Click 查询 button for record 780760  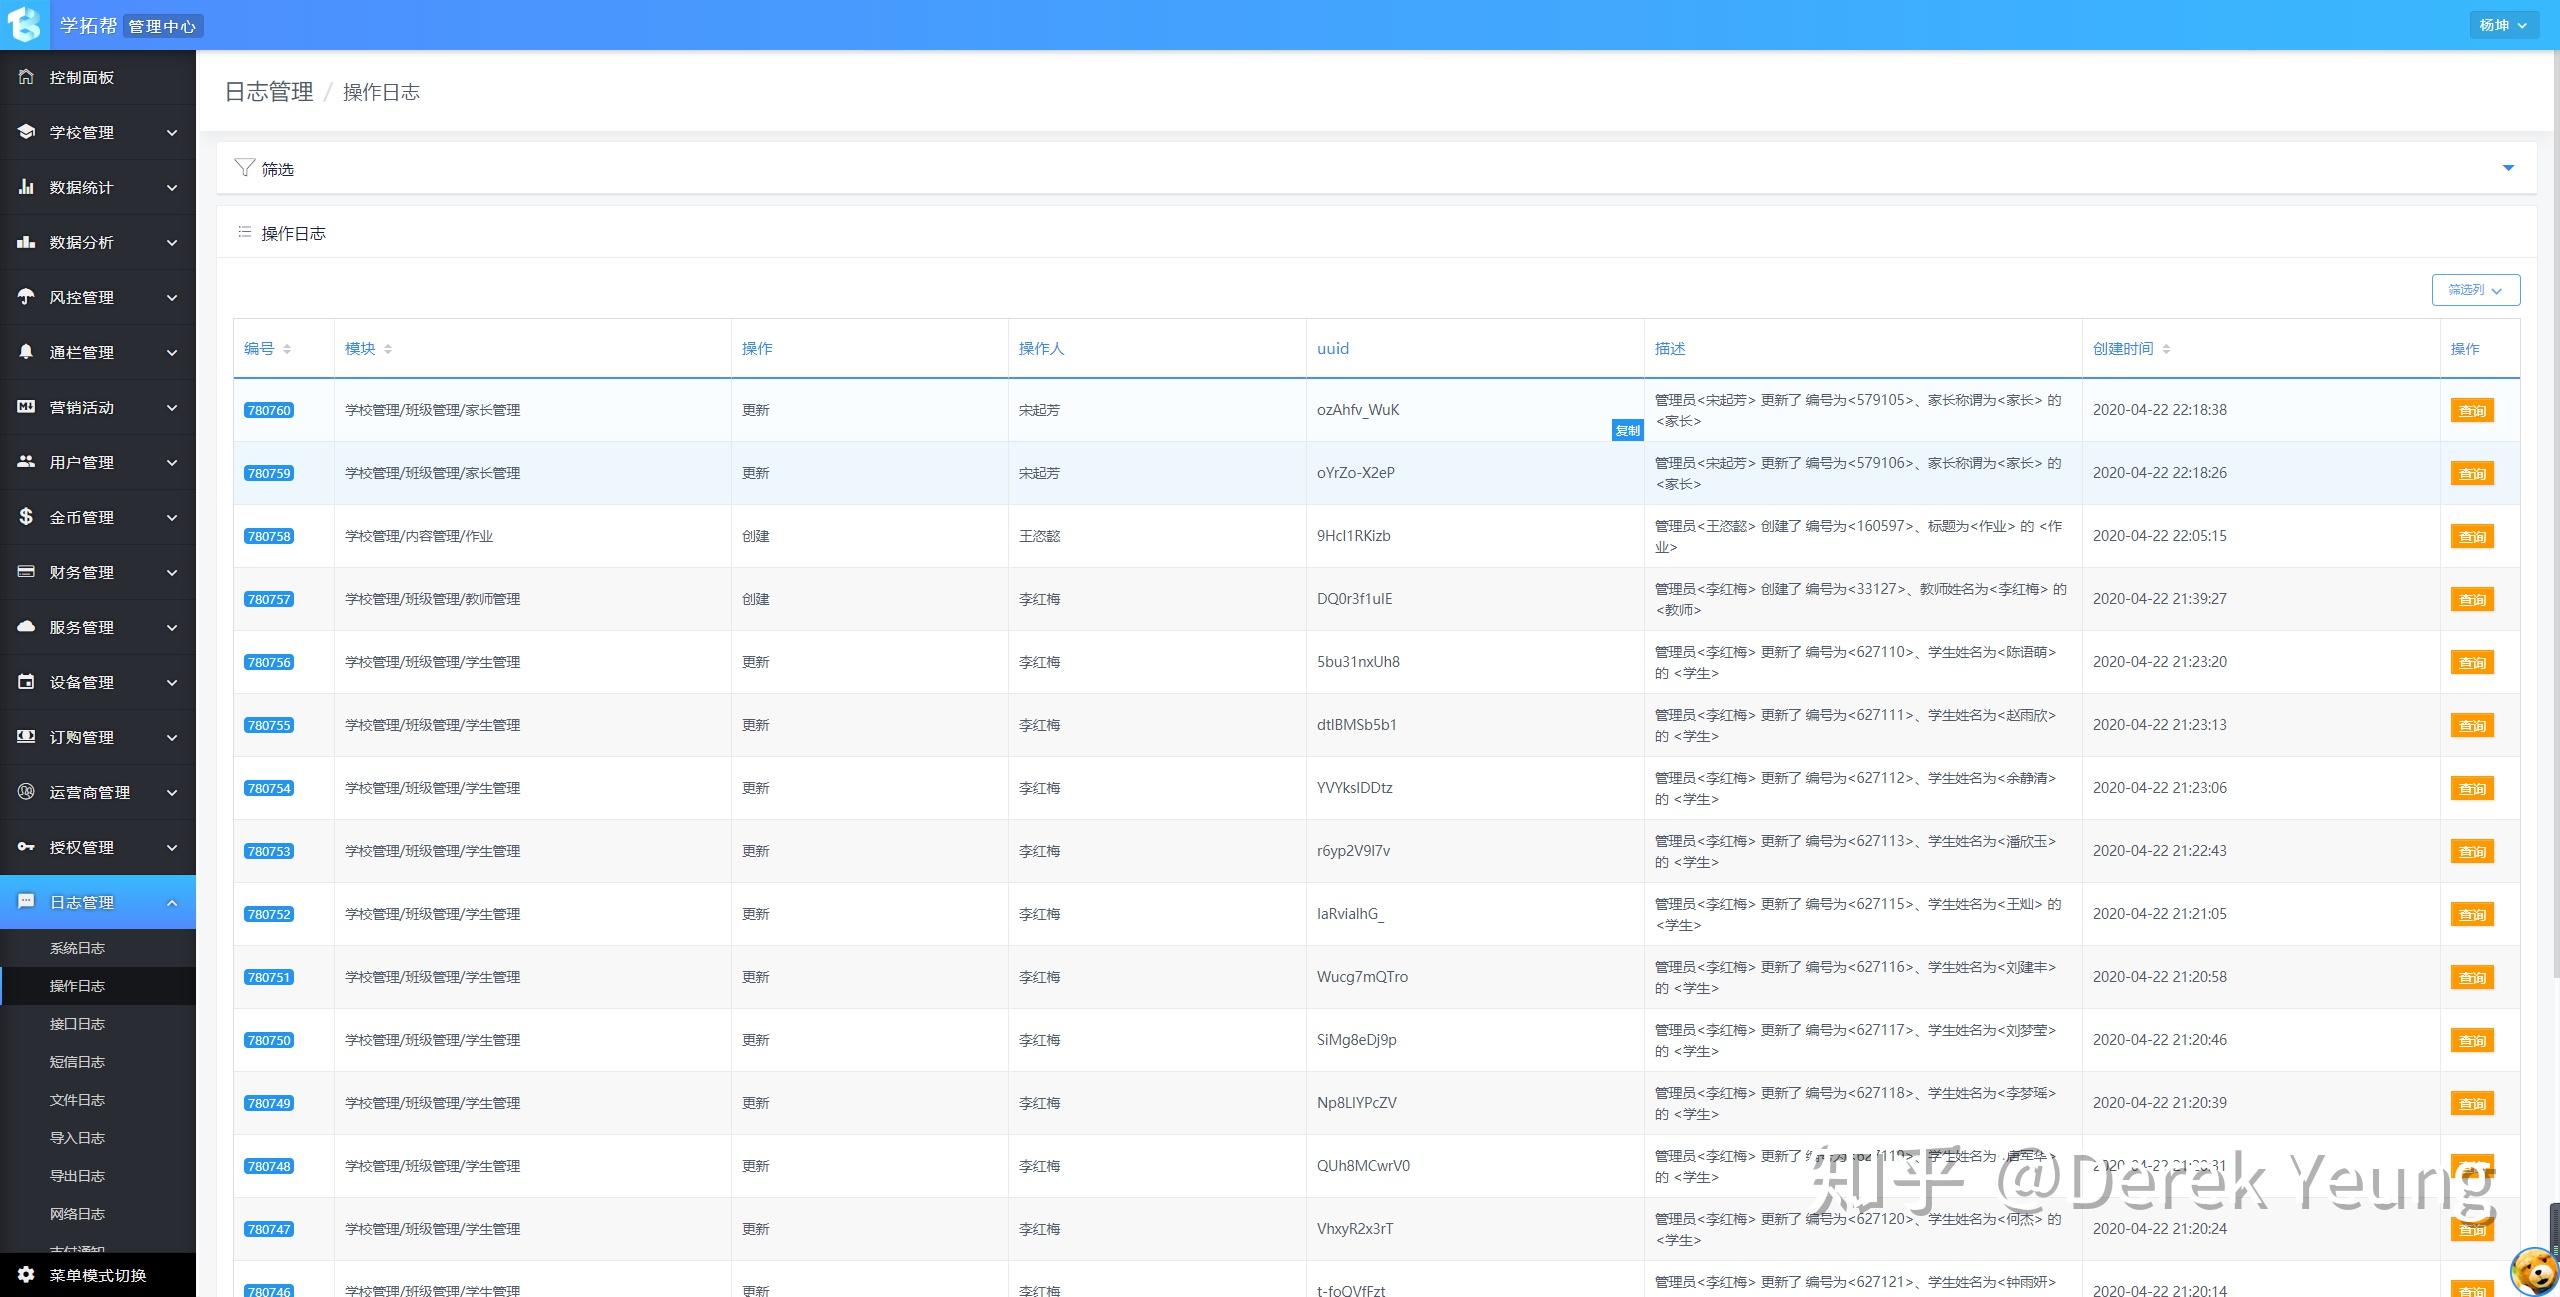pyautogui.click(x=2471, y=411)
